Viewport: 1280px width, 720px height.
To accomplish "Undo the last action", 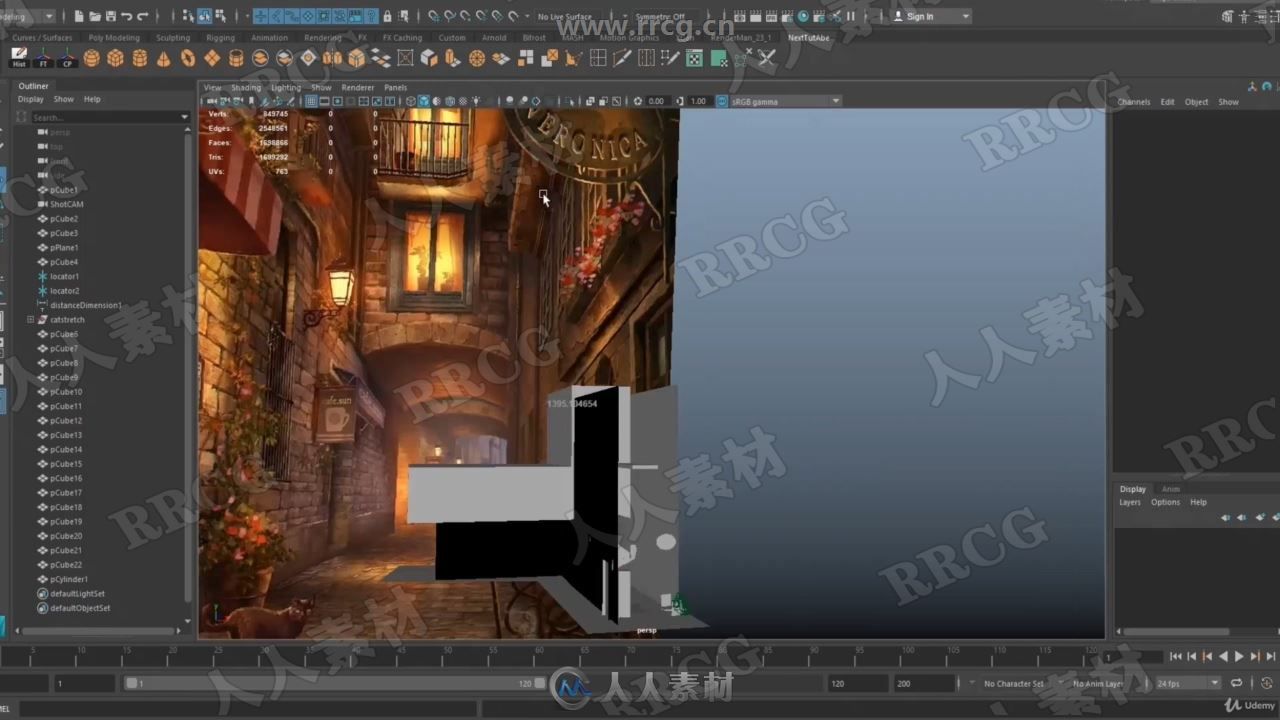I will [126, 16].
